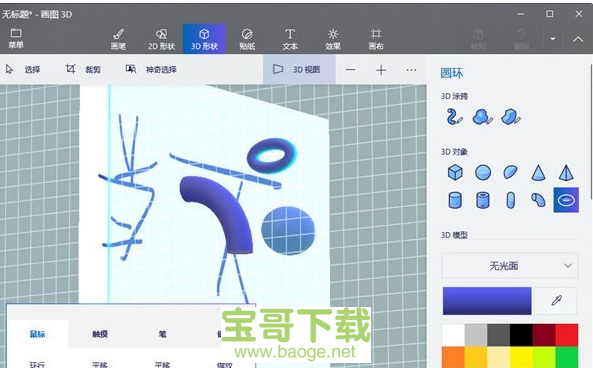Screen dimensions: 593x368
Task: Pick the sphere 3D object
Action: [x=483, y=172]
